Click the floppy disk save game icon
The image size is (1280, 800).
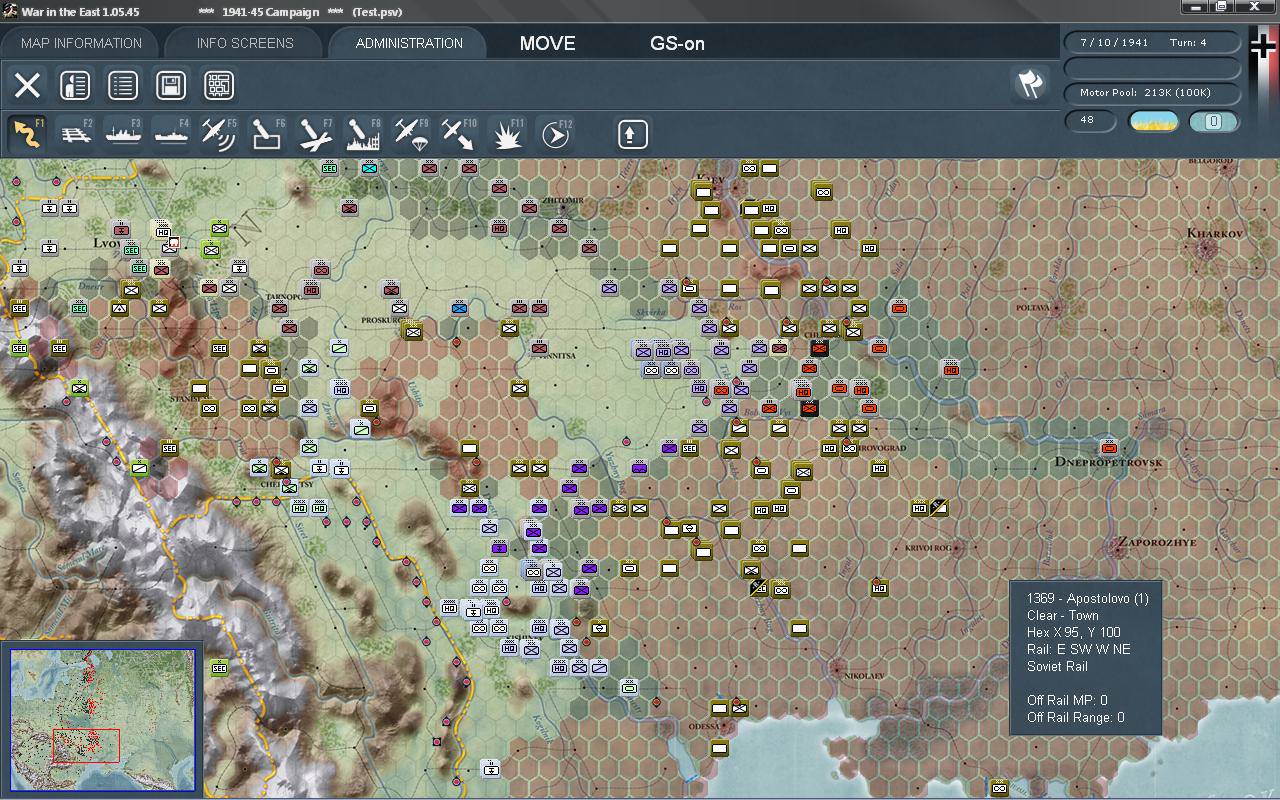tap(171, 85)
